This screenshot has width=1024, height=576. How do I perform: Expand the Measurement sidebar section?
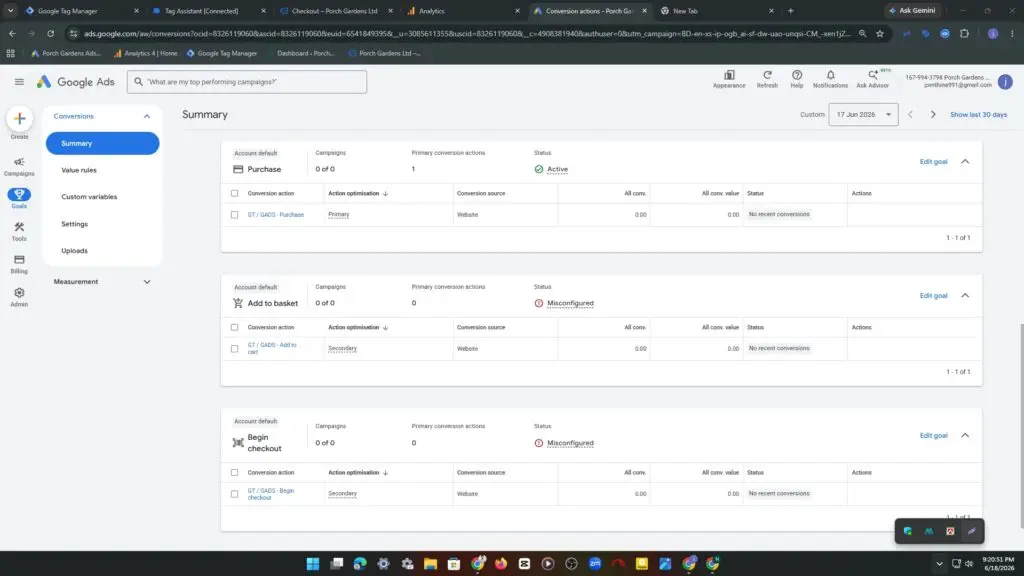[147, 281]
